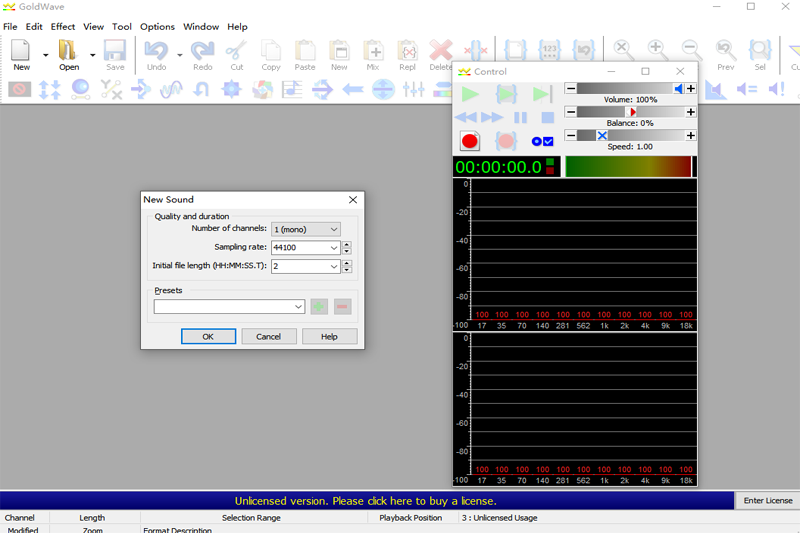800x533 pixels.
Task: Click the equalizer sliders effect icon
Action: (413, 89)
